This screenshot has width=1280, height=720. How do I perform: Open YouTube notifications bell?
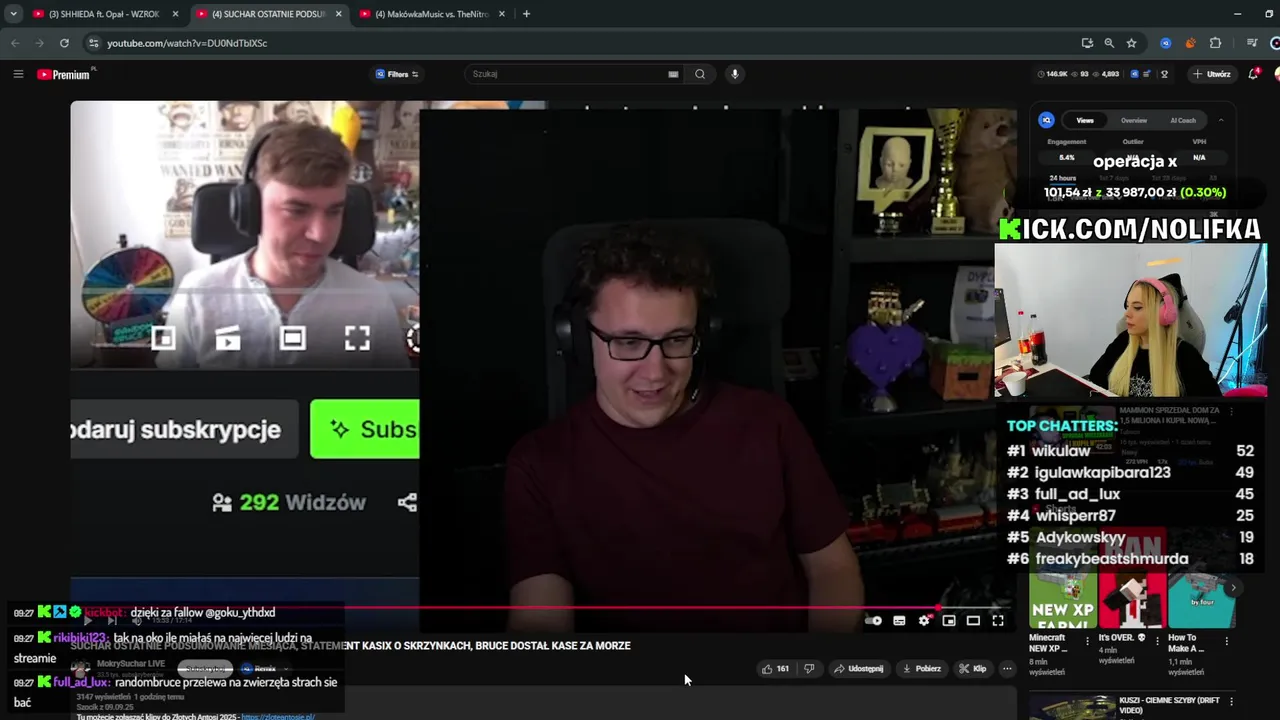pos(1253,74)
